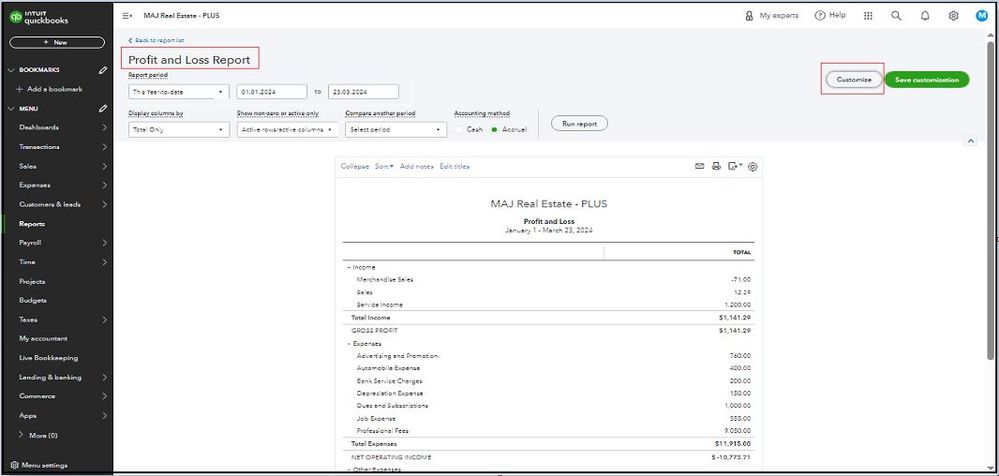Open the My experts icon
This screenshot has width=999, height=476.
pyautogui.click(x=749, y=15)
